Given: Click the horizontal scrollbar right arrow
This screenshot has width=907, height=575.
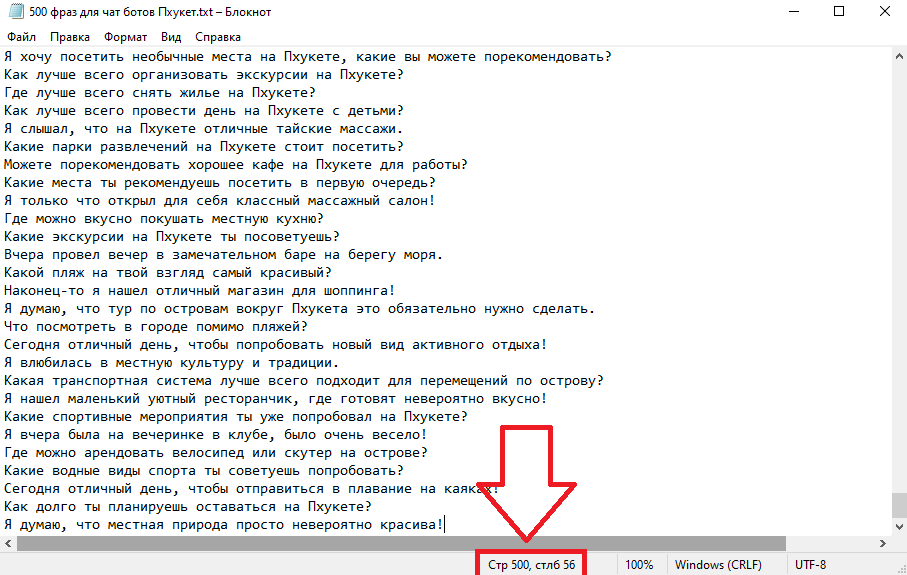Looking at the screenshot, I should (x=882, y=543).
